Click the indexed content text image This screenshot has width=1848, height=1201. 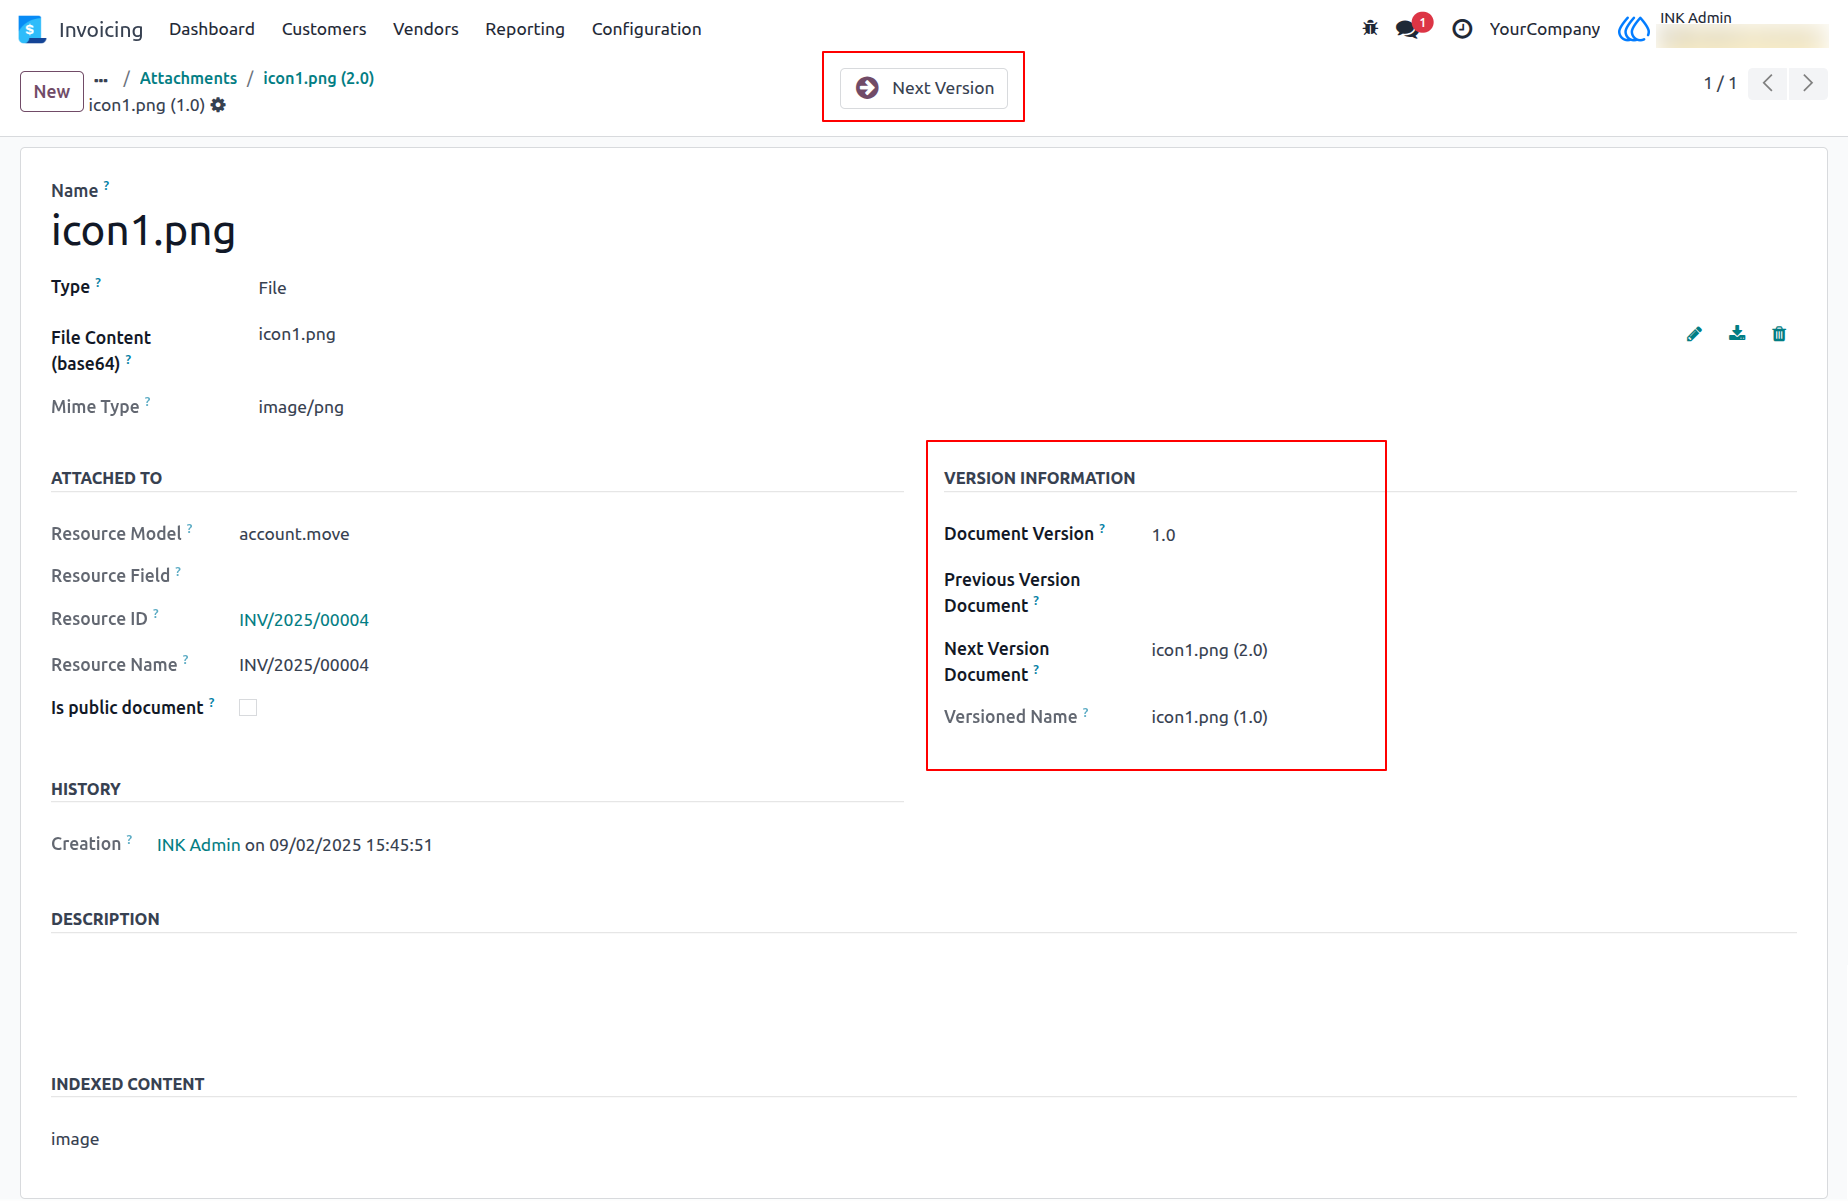(x=75, y=1139)
